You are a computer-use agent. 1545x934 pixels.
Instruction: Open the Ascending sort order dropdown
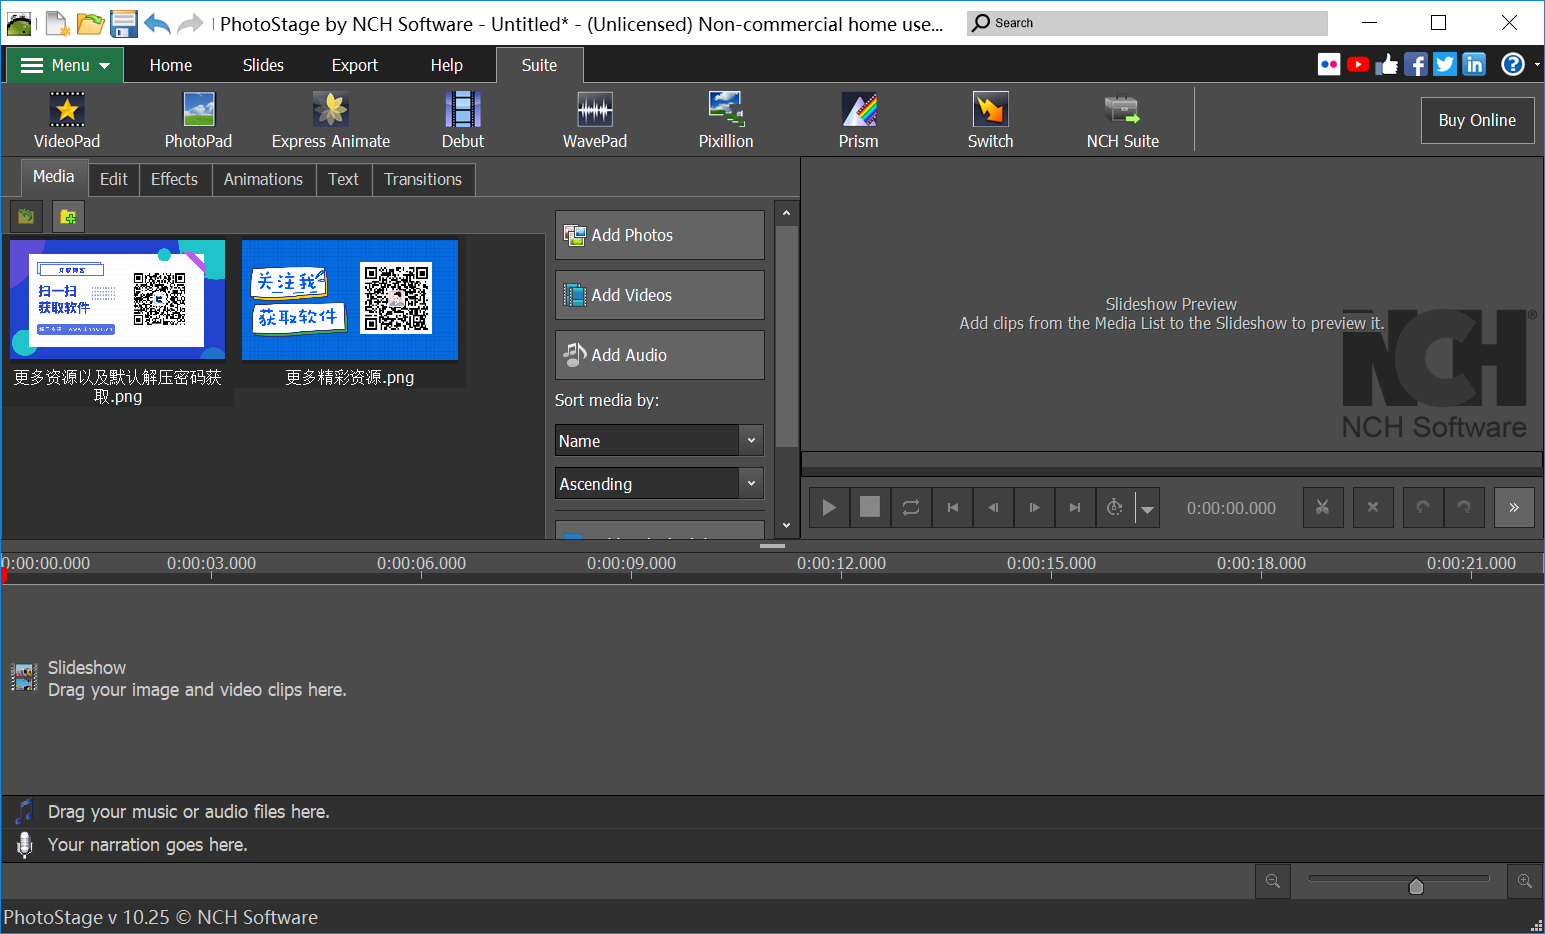coord(659,484)
